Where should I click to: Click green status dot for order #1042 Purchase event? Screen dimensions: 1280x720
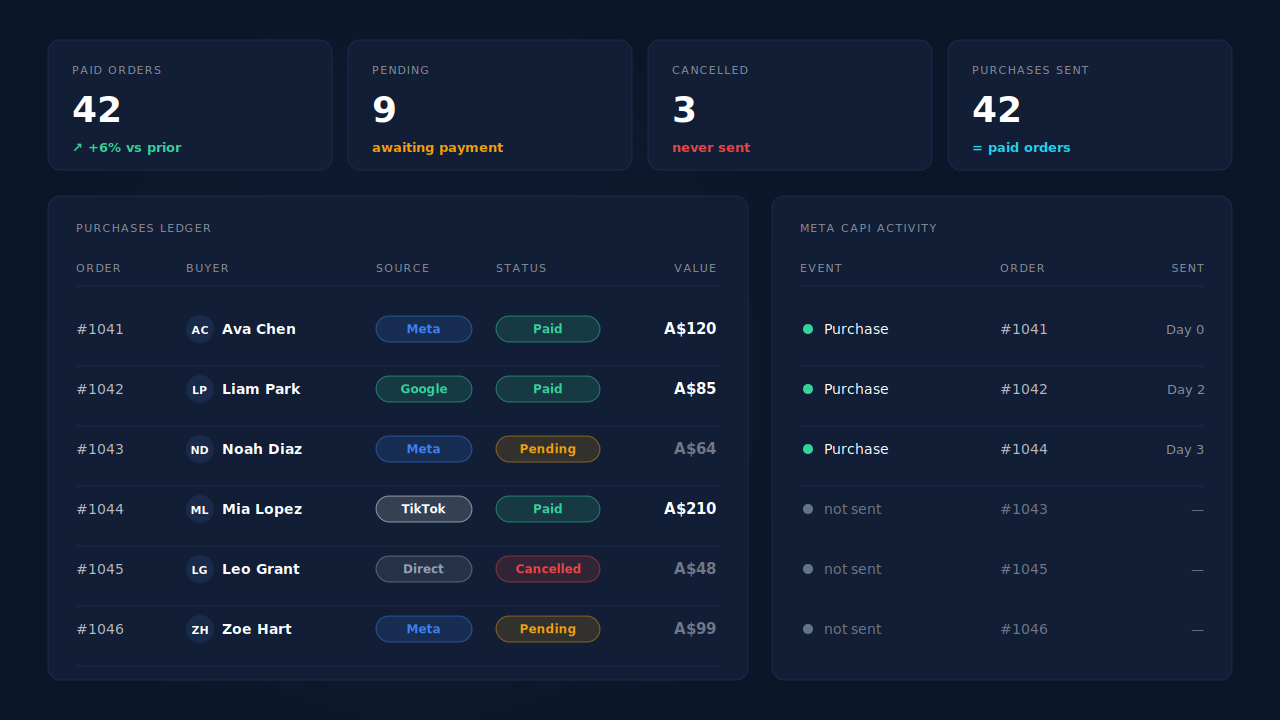(808, 389)
